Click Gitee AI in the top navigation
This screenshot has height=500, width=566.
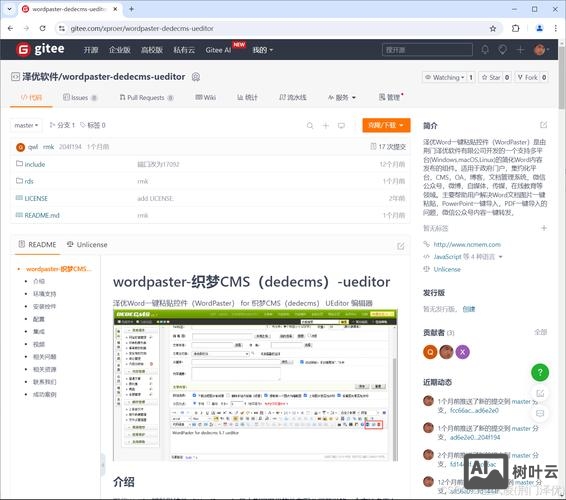tap(218, 50)
